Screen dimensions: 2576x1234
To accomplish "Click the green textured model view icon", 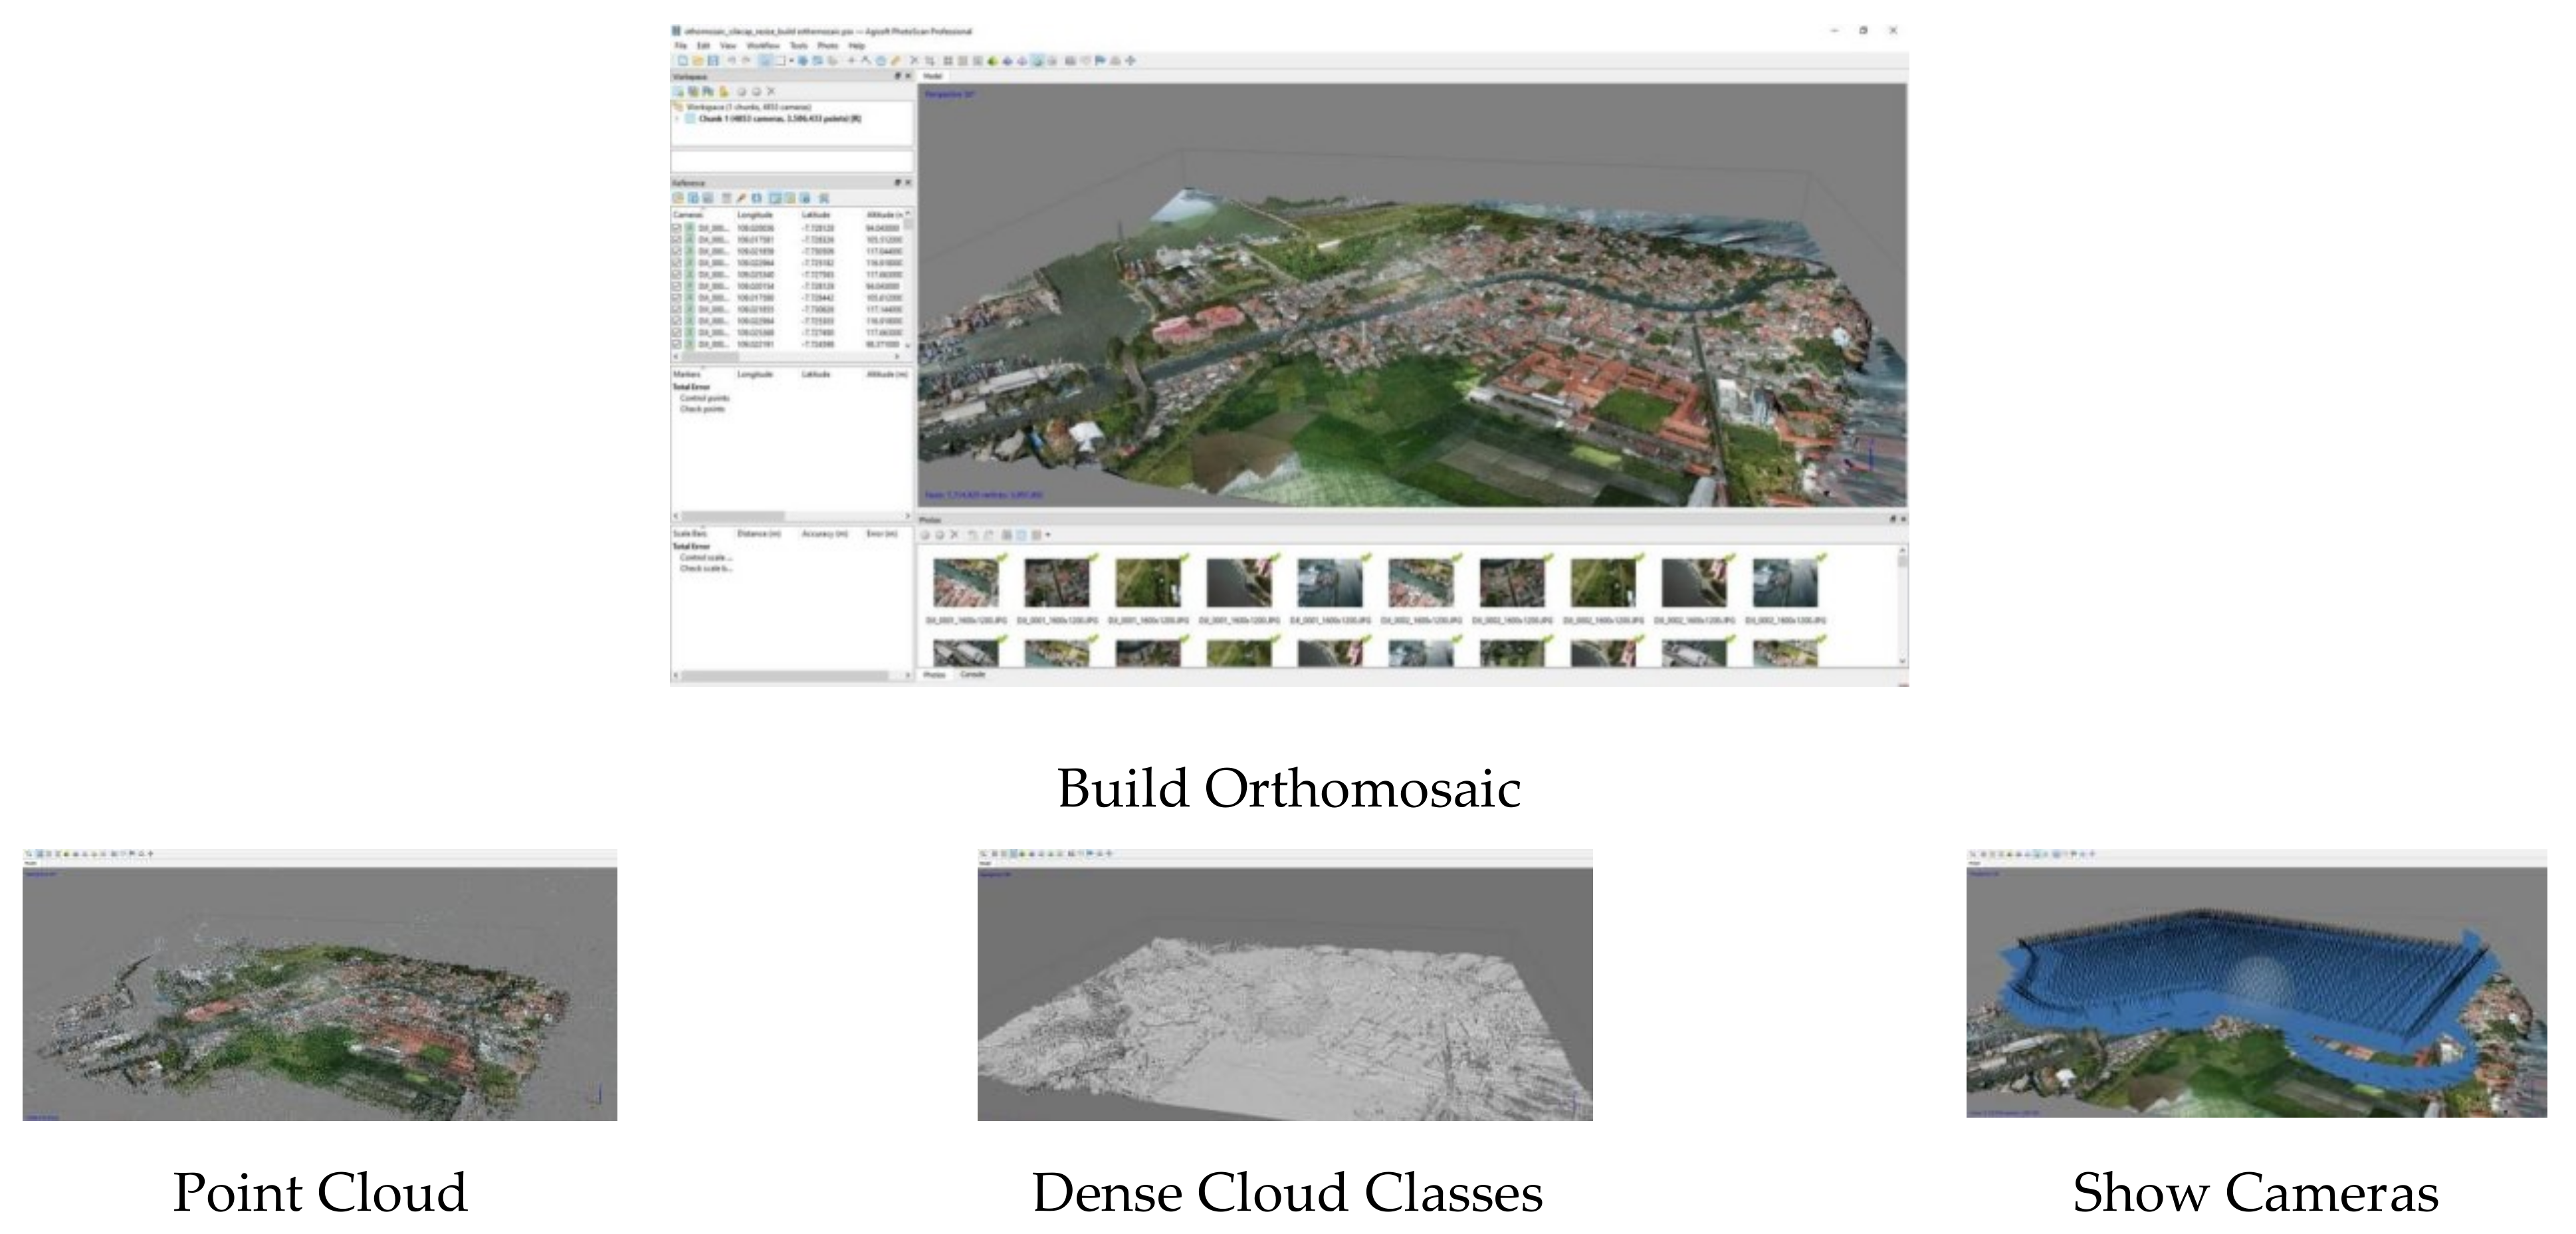I will 993,61.
